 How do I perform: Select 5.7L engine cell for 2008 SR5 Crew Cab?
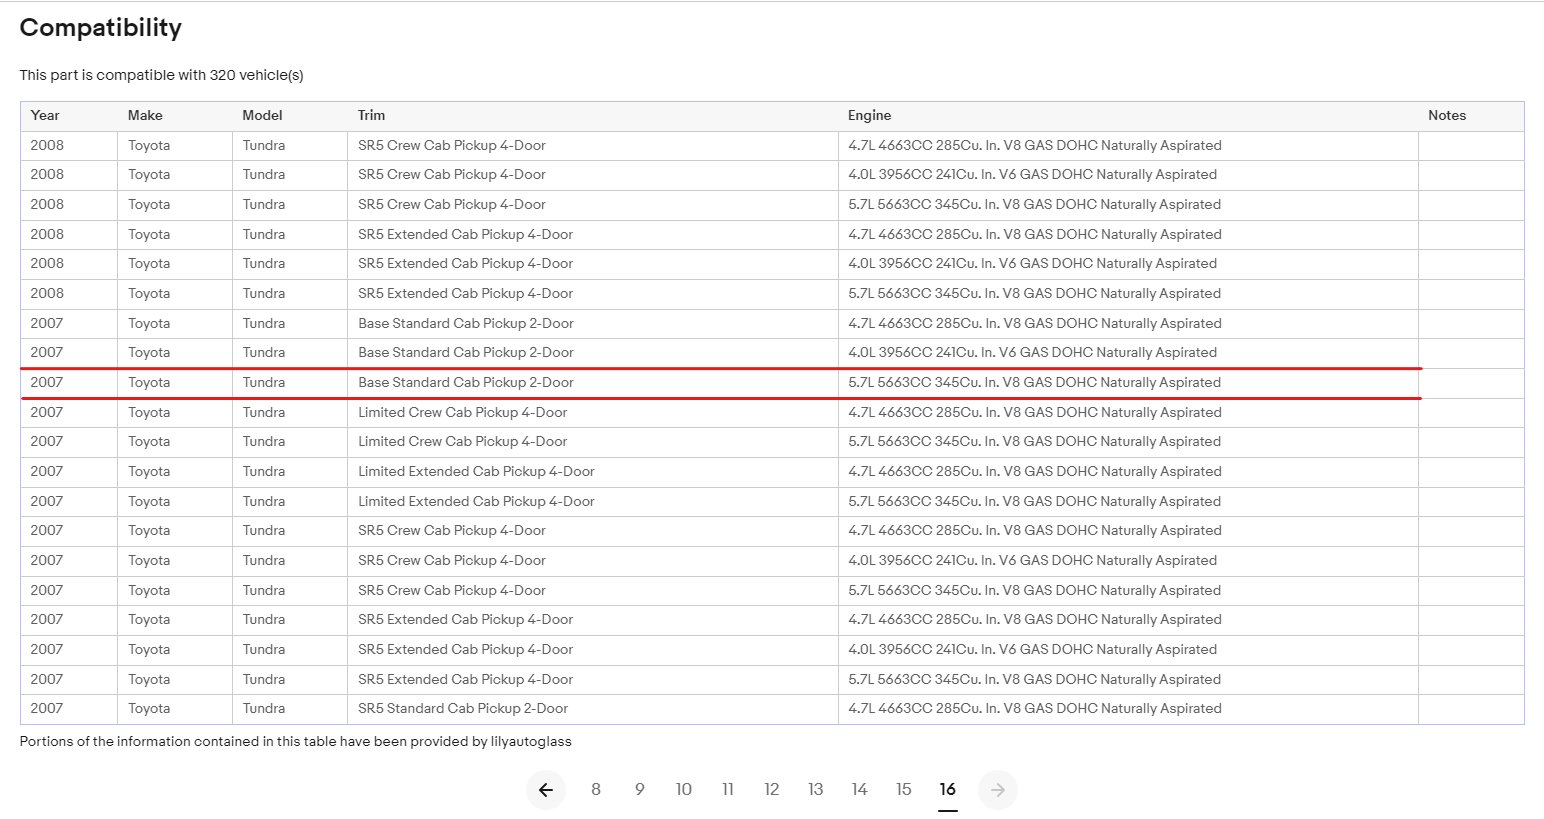1128,205
